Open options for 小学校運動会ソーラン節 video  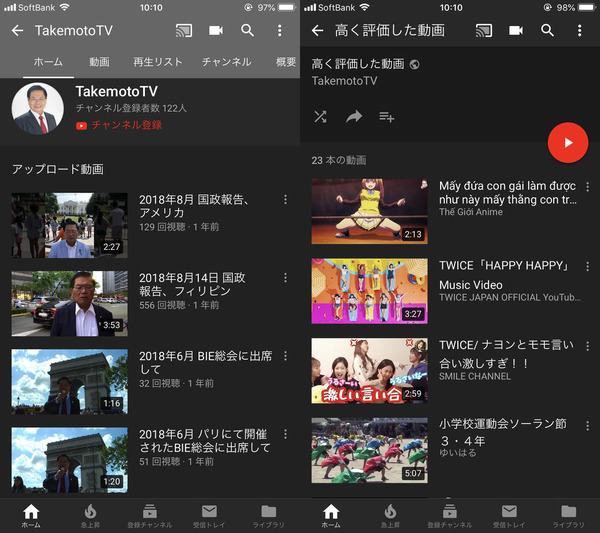coord(588,425)
